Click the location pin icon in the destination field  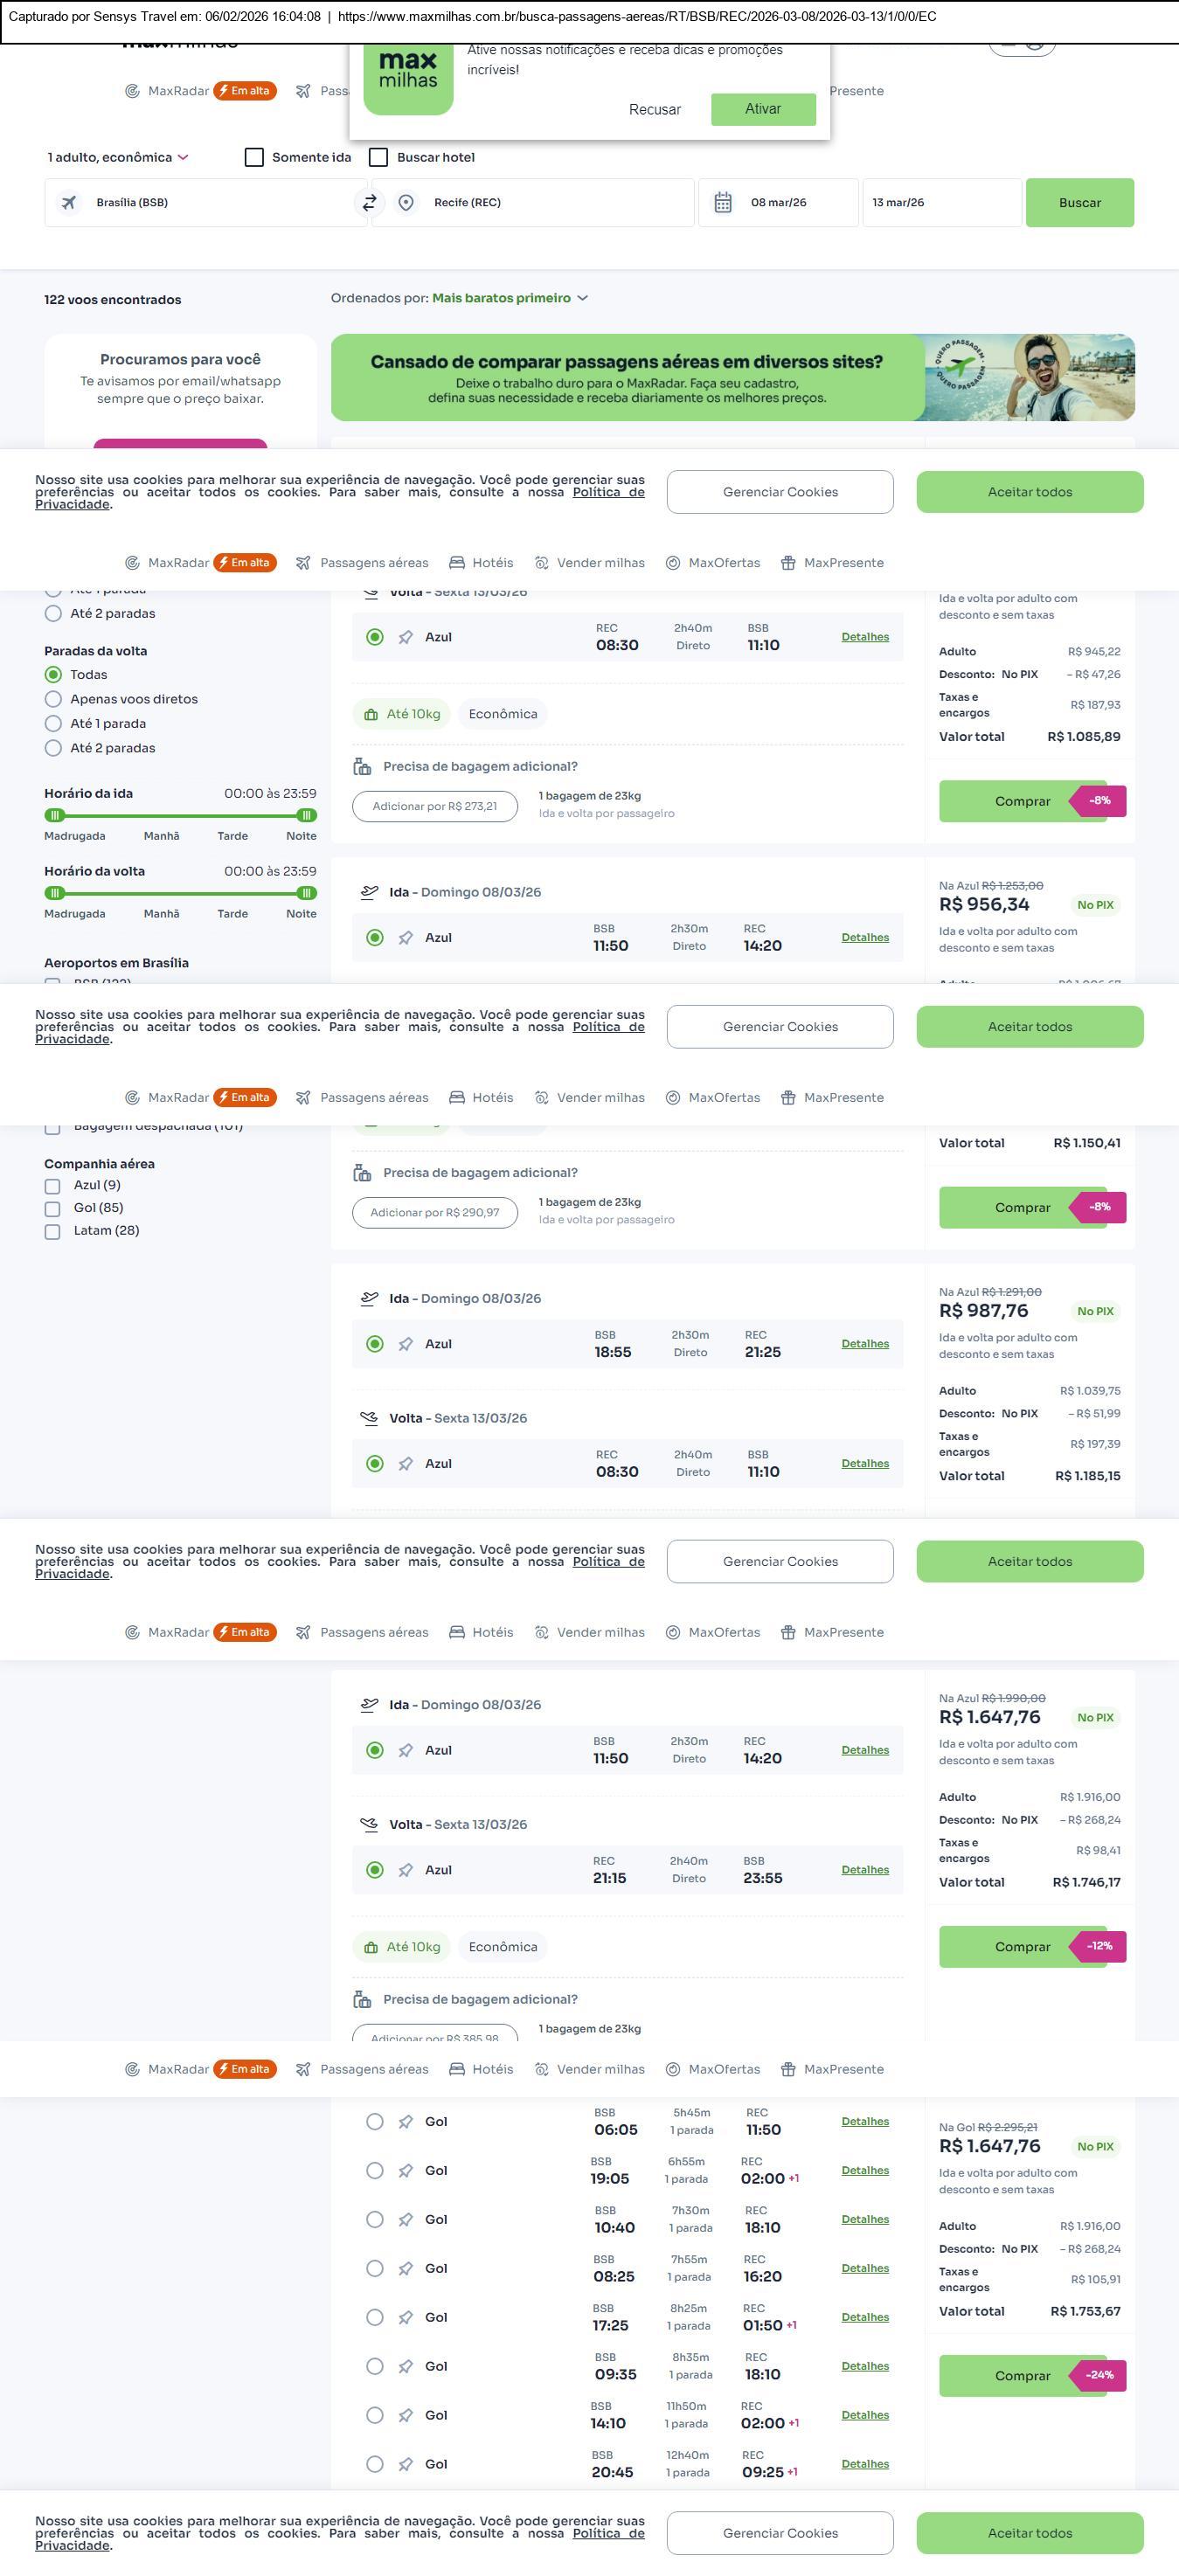point(406,203)
